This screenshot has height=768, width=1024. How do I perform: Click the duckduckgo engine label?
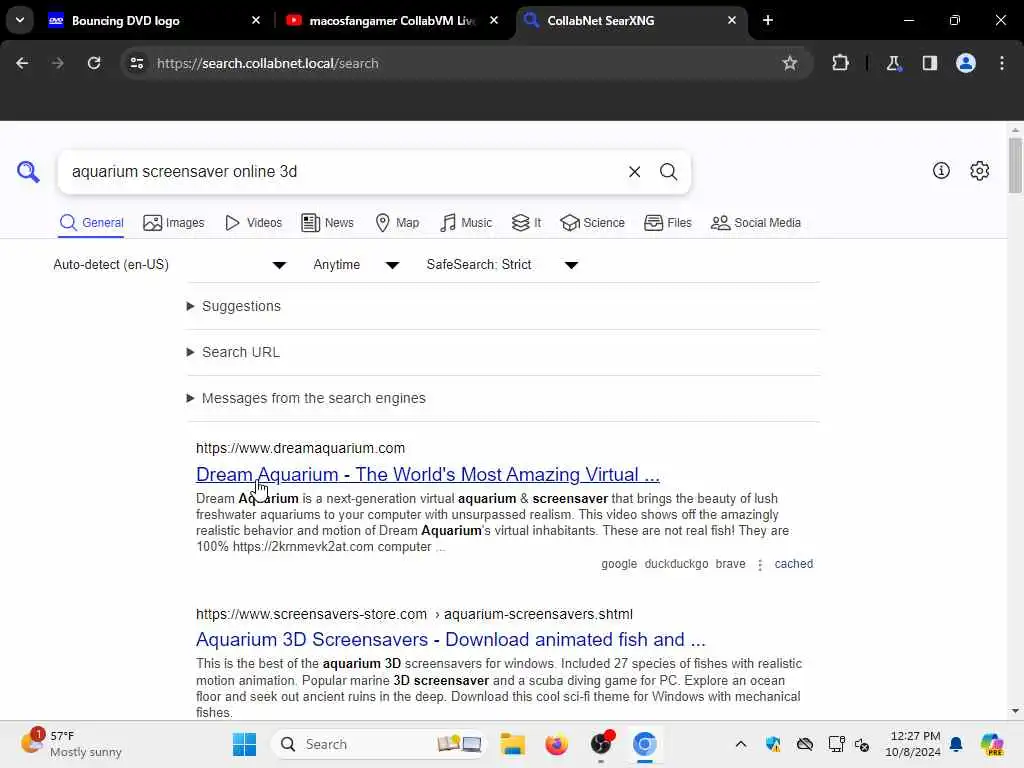[x=676, y=564]
